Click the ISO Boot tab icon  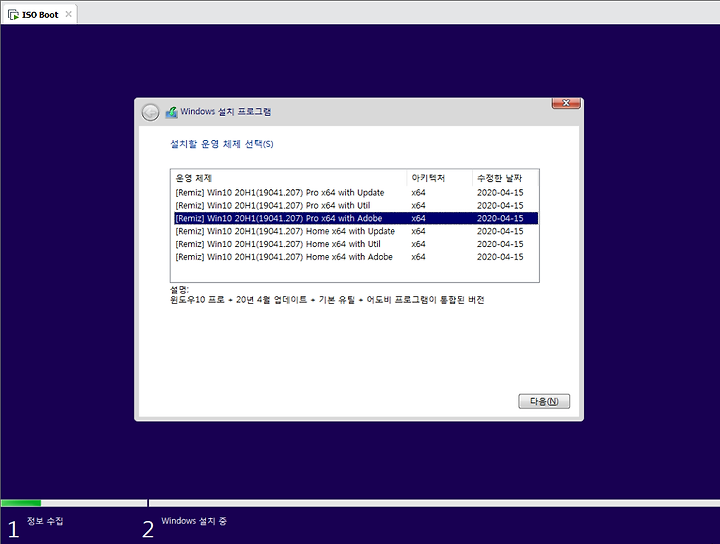coord(13,15)
